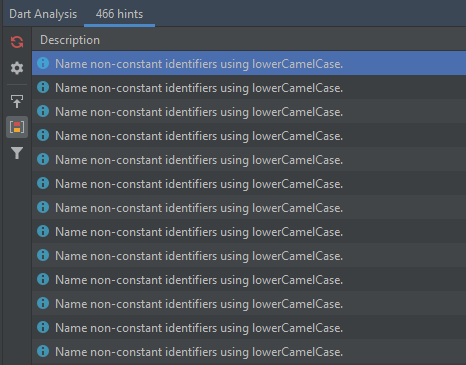The image size is (466, 365).
Task: Select the eleventh lowerCamelCase hint row
Action: click(249, 303)
